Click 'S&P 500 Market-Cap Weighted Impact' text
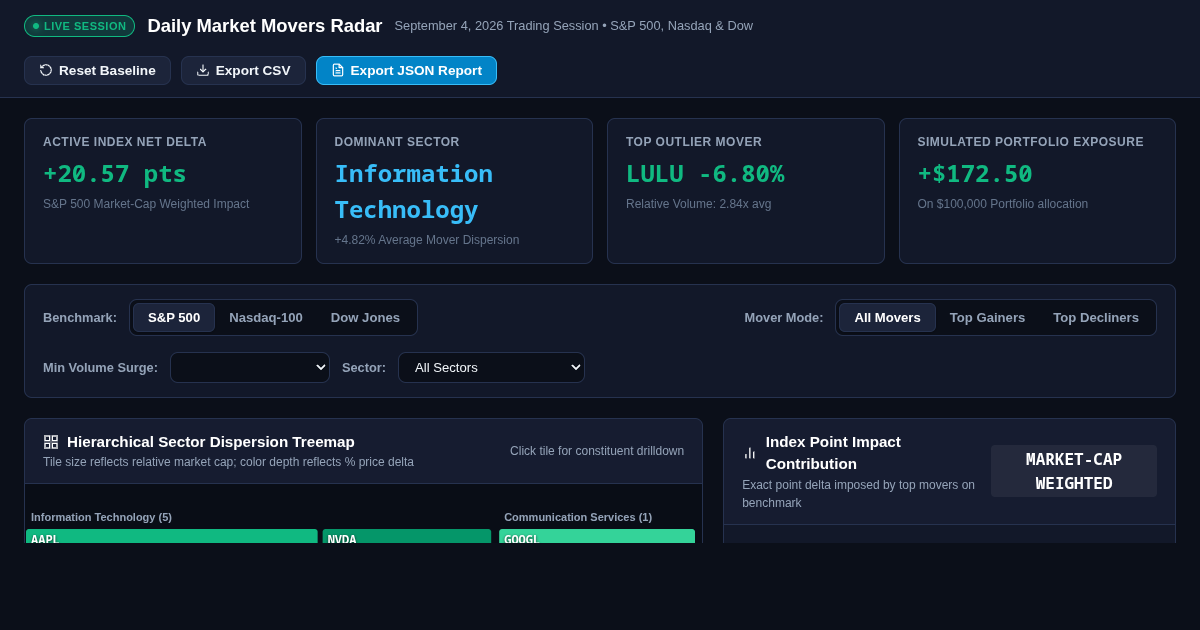 point(146,204)
